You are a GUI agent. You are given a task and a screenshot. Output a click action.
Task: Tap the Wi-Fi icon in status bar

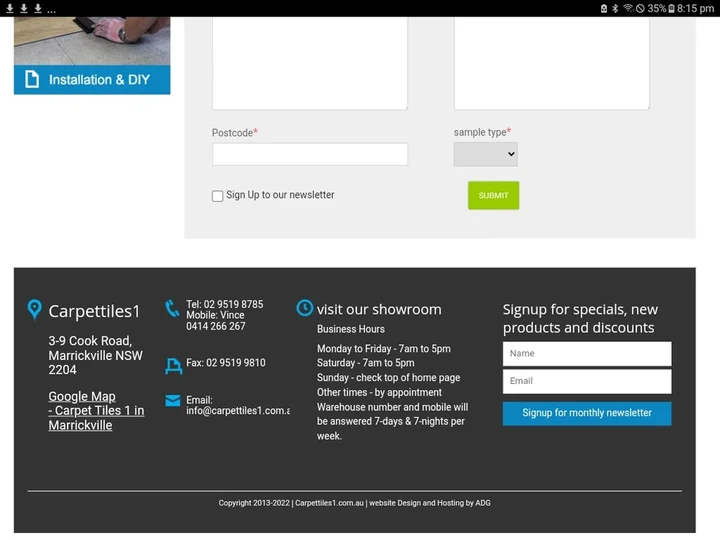627,8
